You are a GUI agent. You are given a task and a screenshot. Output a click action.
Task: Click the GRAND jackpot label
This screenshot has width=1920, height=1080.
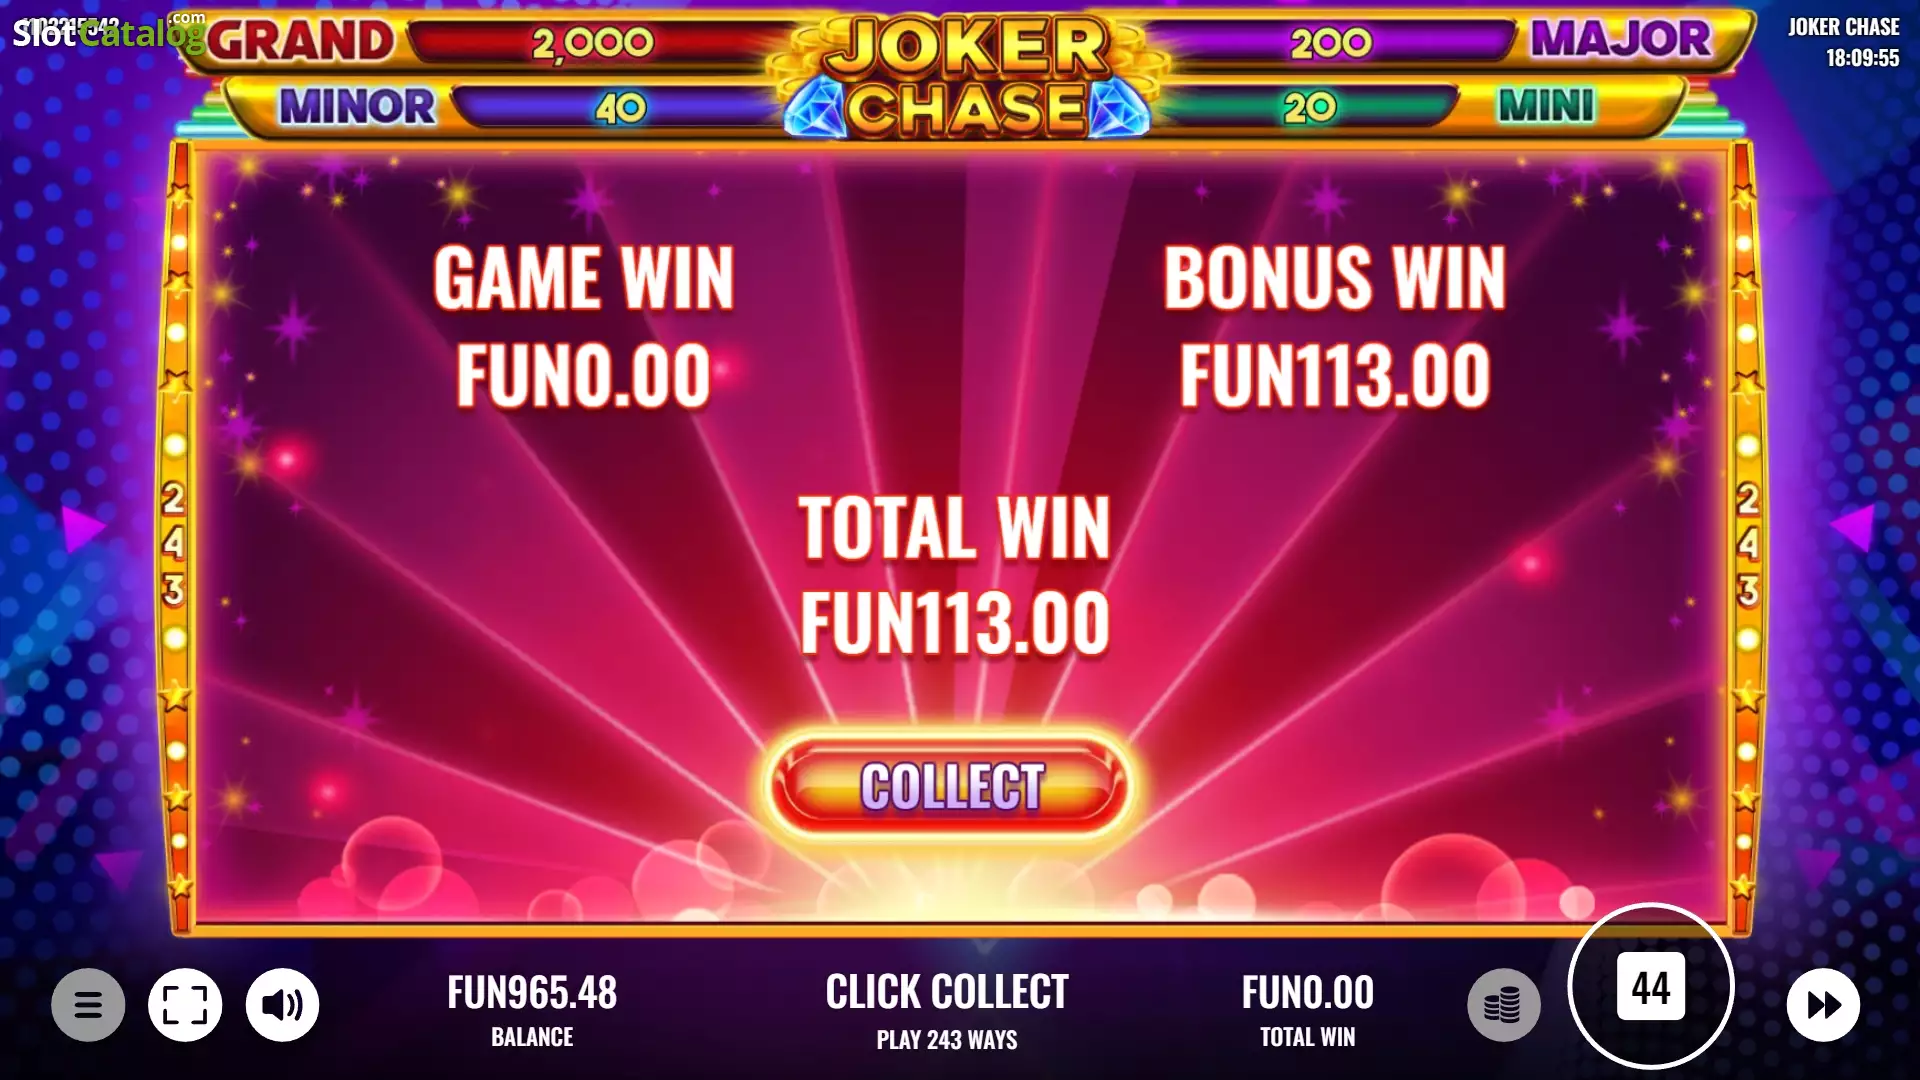pos(300,41)
